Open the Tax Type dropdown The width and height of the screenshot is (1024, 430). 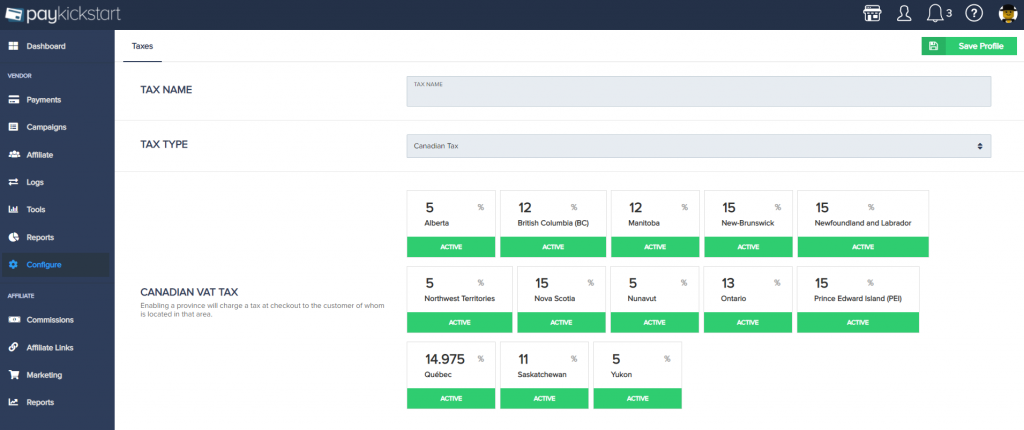pyautogui.click(x=698, y=146)
